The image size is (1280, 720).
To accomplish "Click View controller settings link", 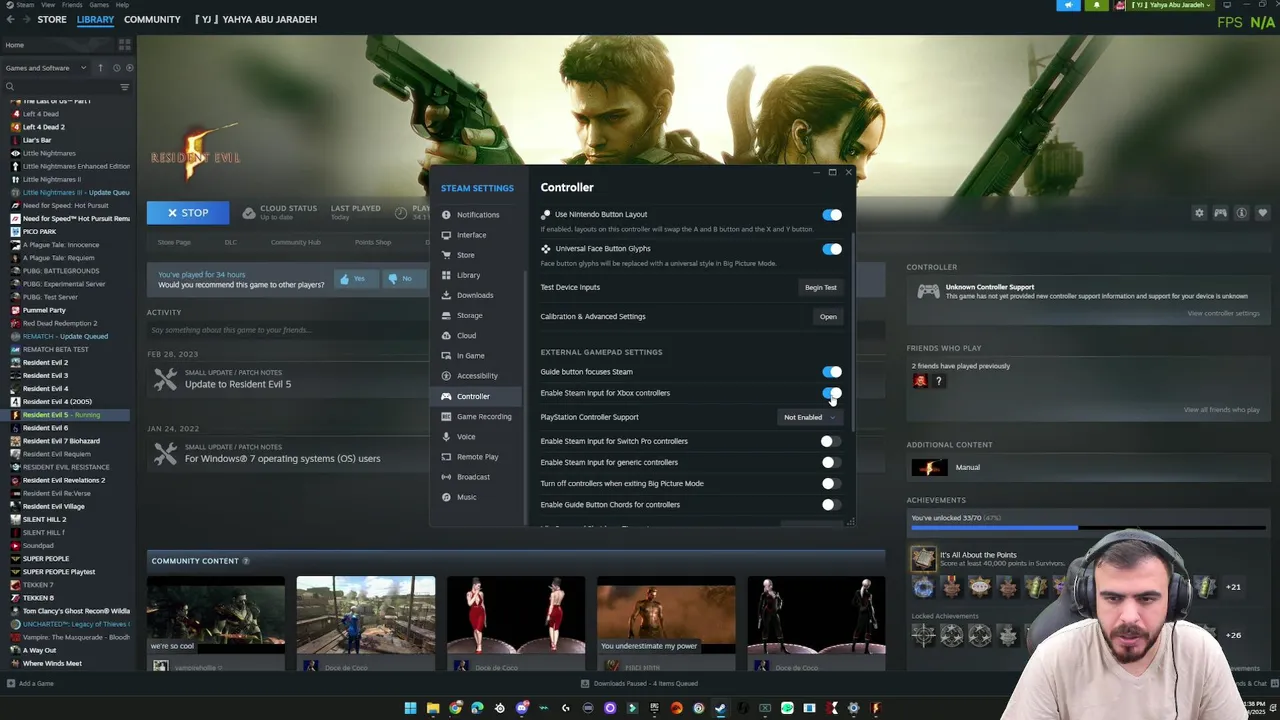I will click(x=1223, y=314).
